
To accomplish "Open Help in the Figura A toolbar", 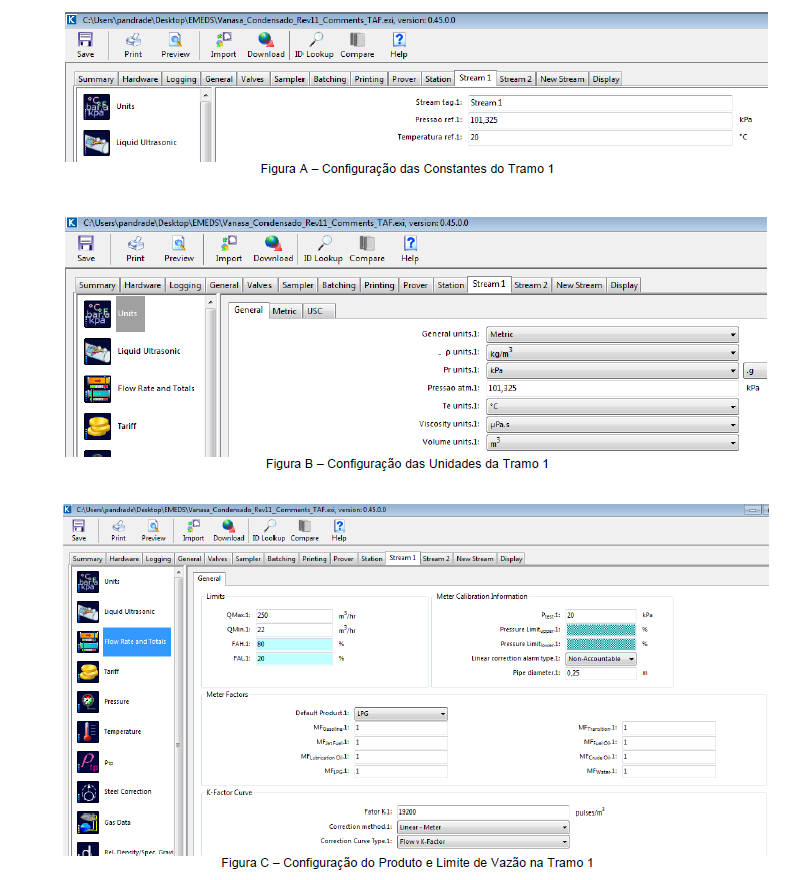I will pyautogui.click(x=398, y=45).
